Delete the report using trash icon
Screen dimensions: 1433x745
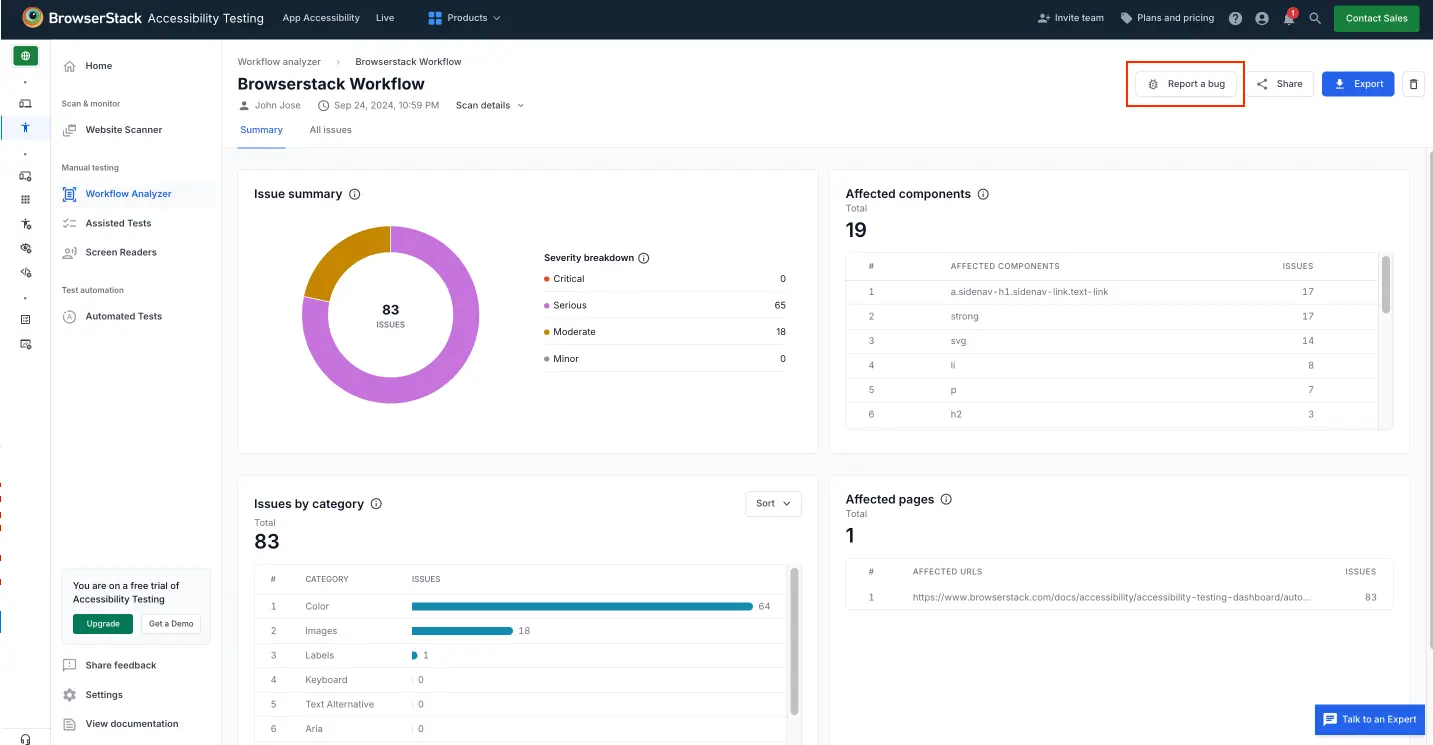(x=1413, y=84)
